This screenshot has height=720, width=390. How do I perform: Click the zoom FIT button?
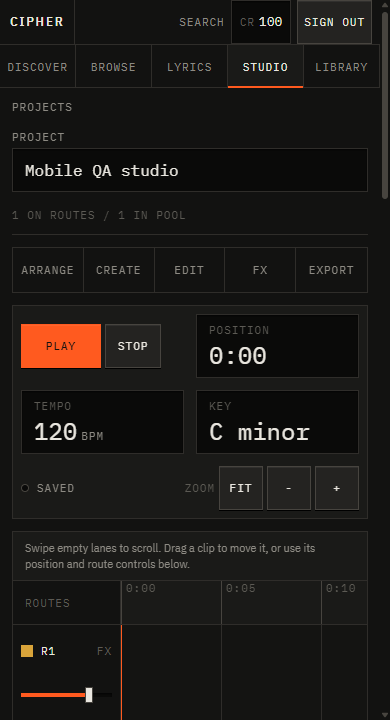coord(241,488)
